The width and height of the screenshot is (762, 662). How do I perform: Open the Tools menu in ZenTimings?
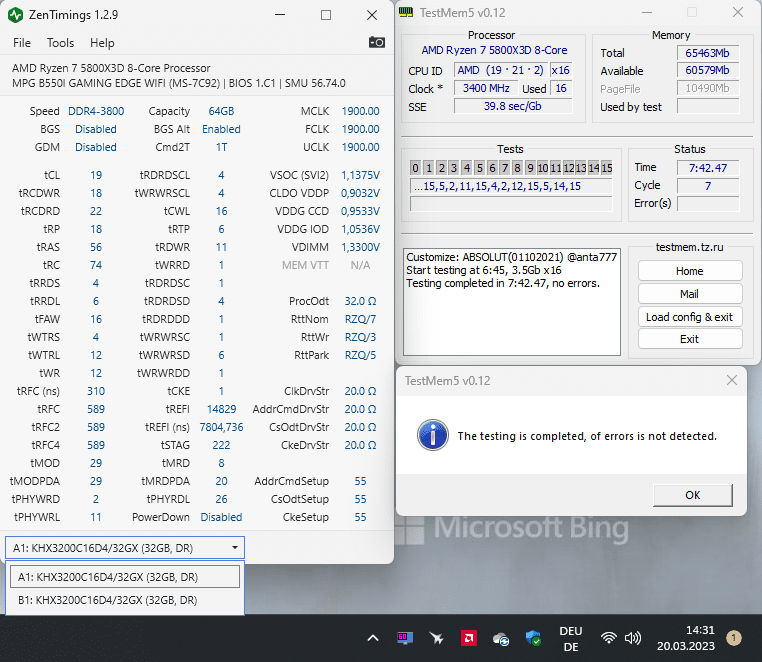(60, 43)
